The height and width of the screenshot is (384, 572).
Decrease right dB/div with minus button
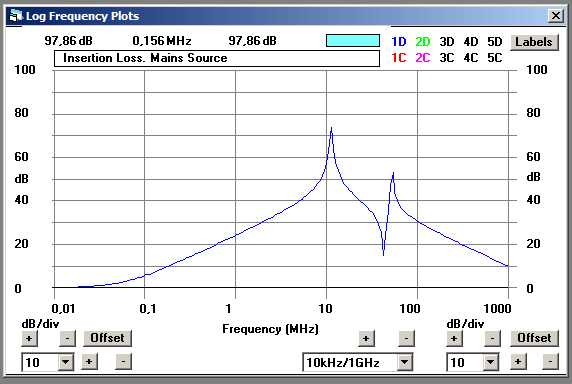tap(492, 339)
